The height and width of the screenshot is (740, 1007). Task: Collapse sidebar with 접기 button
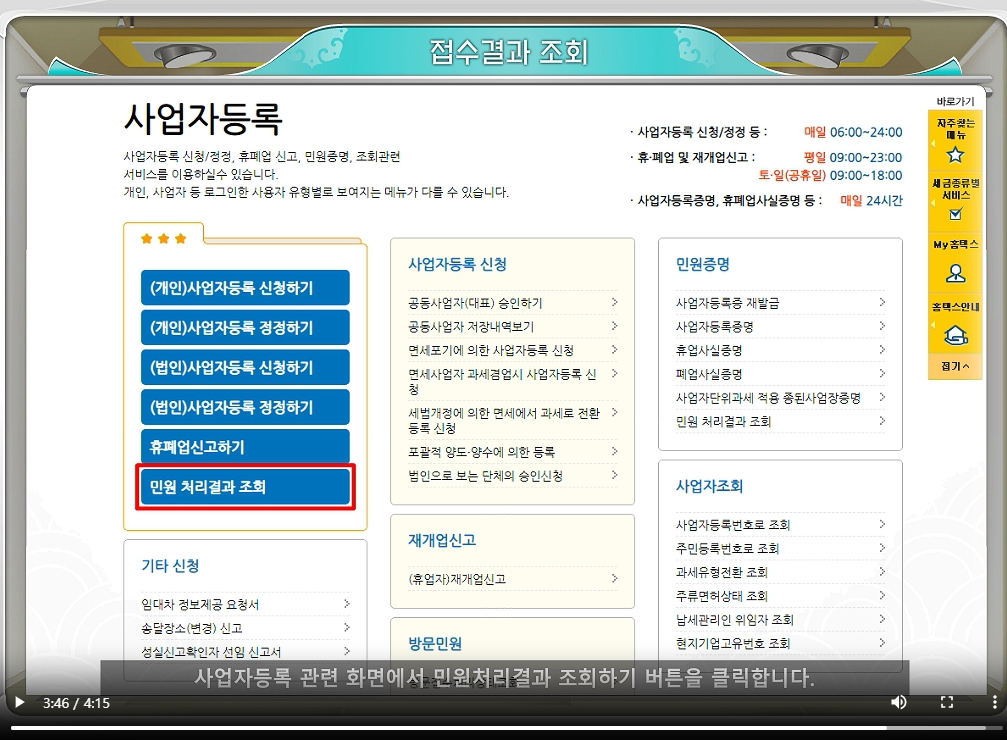[x=955, y=366]
